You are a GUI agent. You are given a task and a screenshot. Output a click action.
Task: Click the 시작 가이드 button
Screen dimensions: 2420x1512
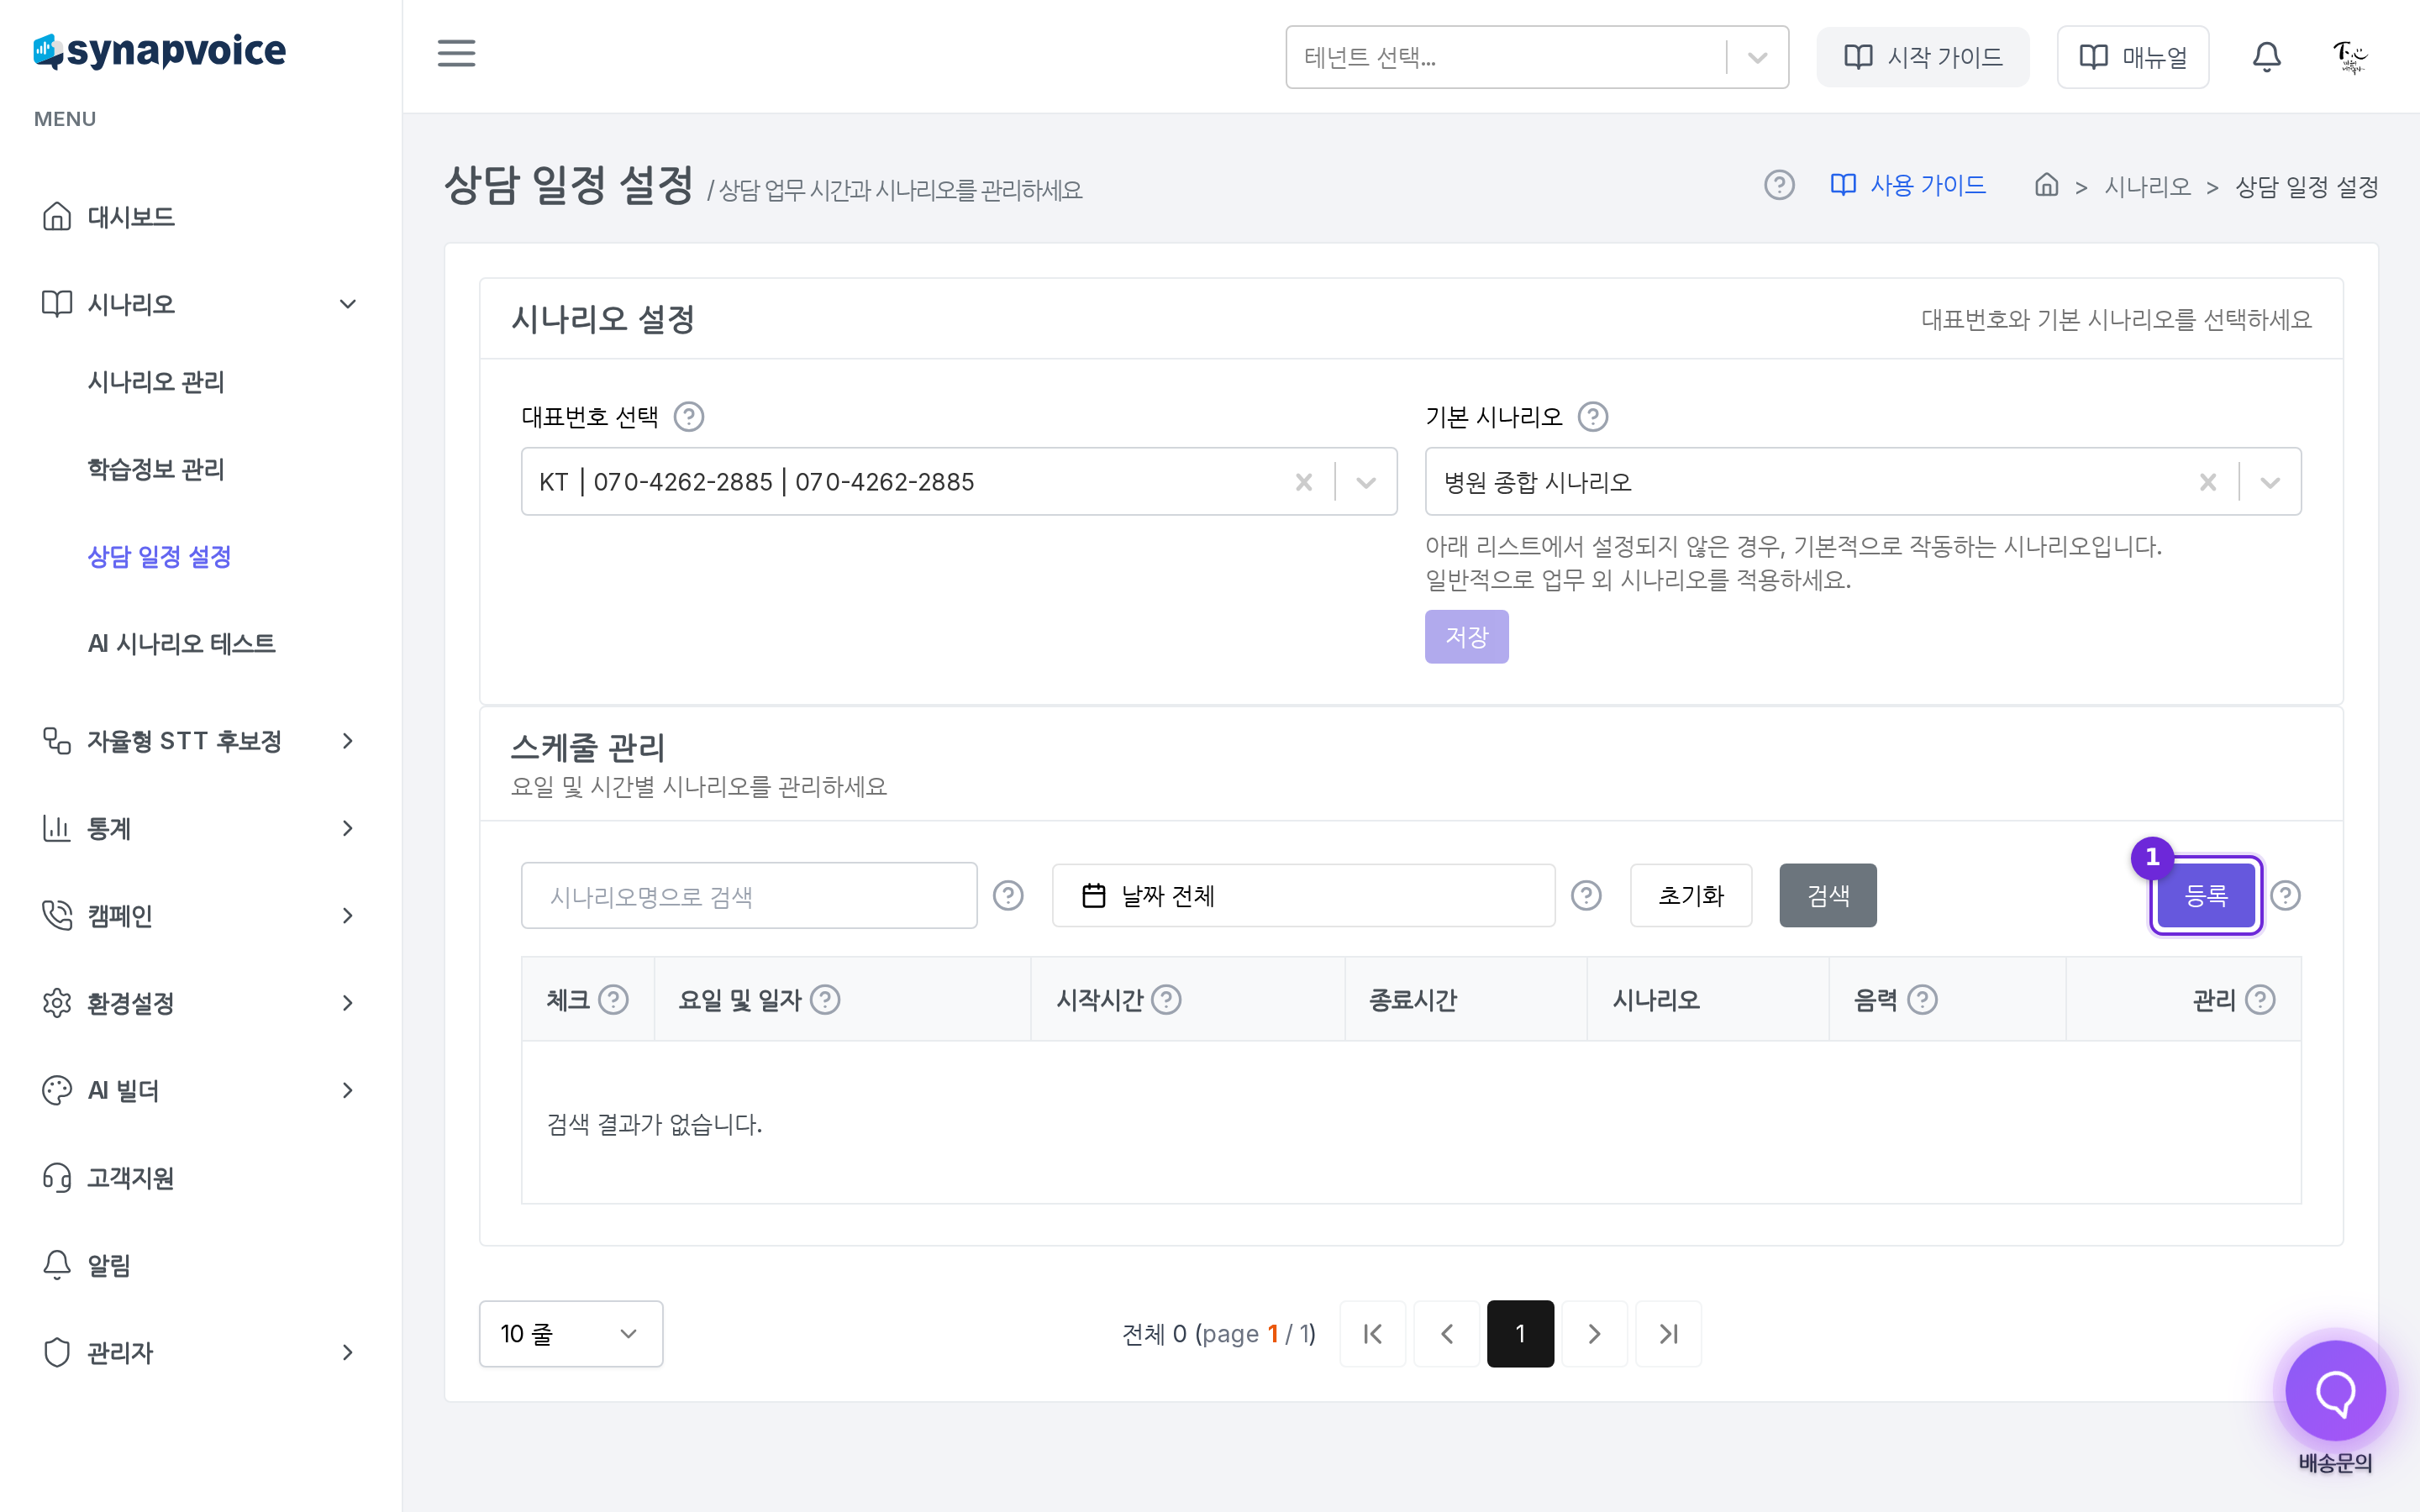point(1922,57)
